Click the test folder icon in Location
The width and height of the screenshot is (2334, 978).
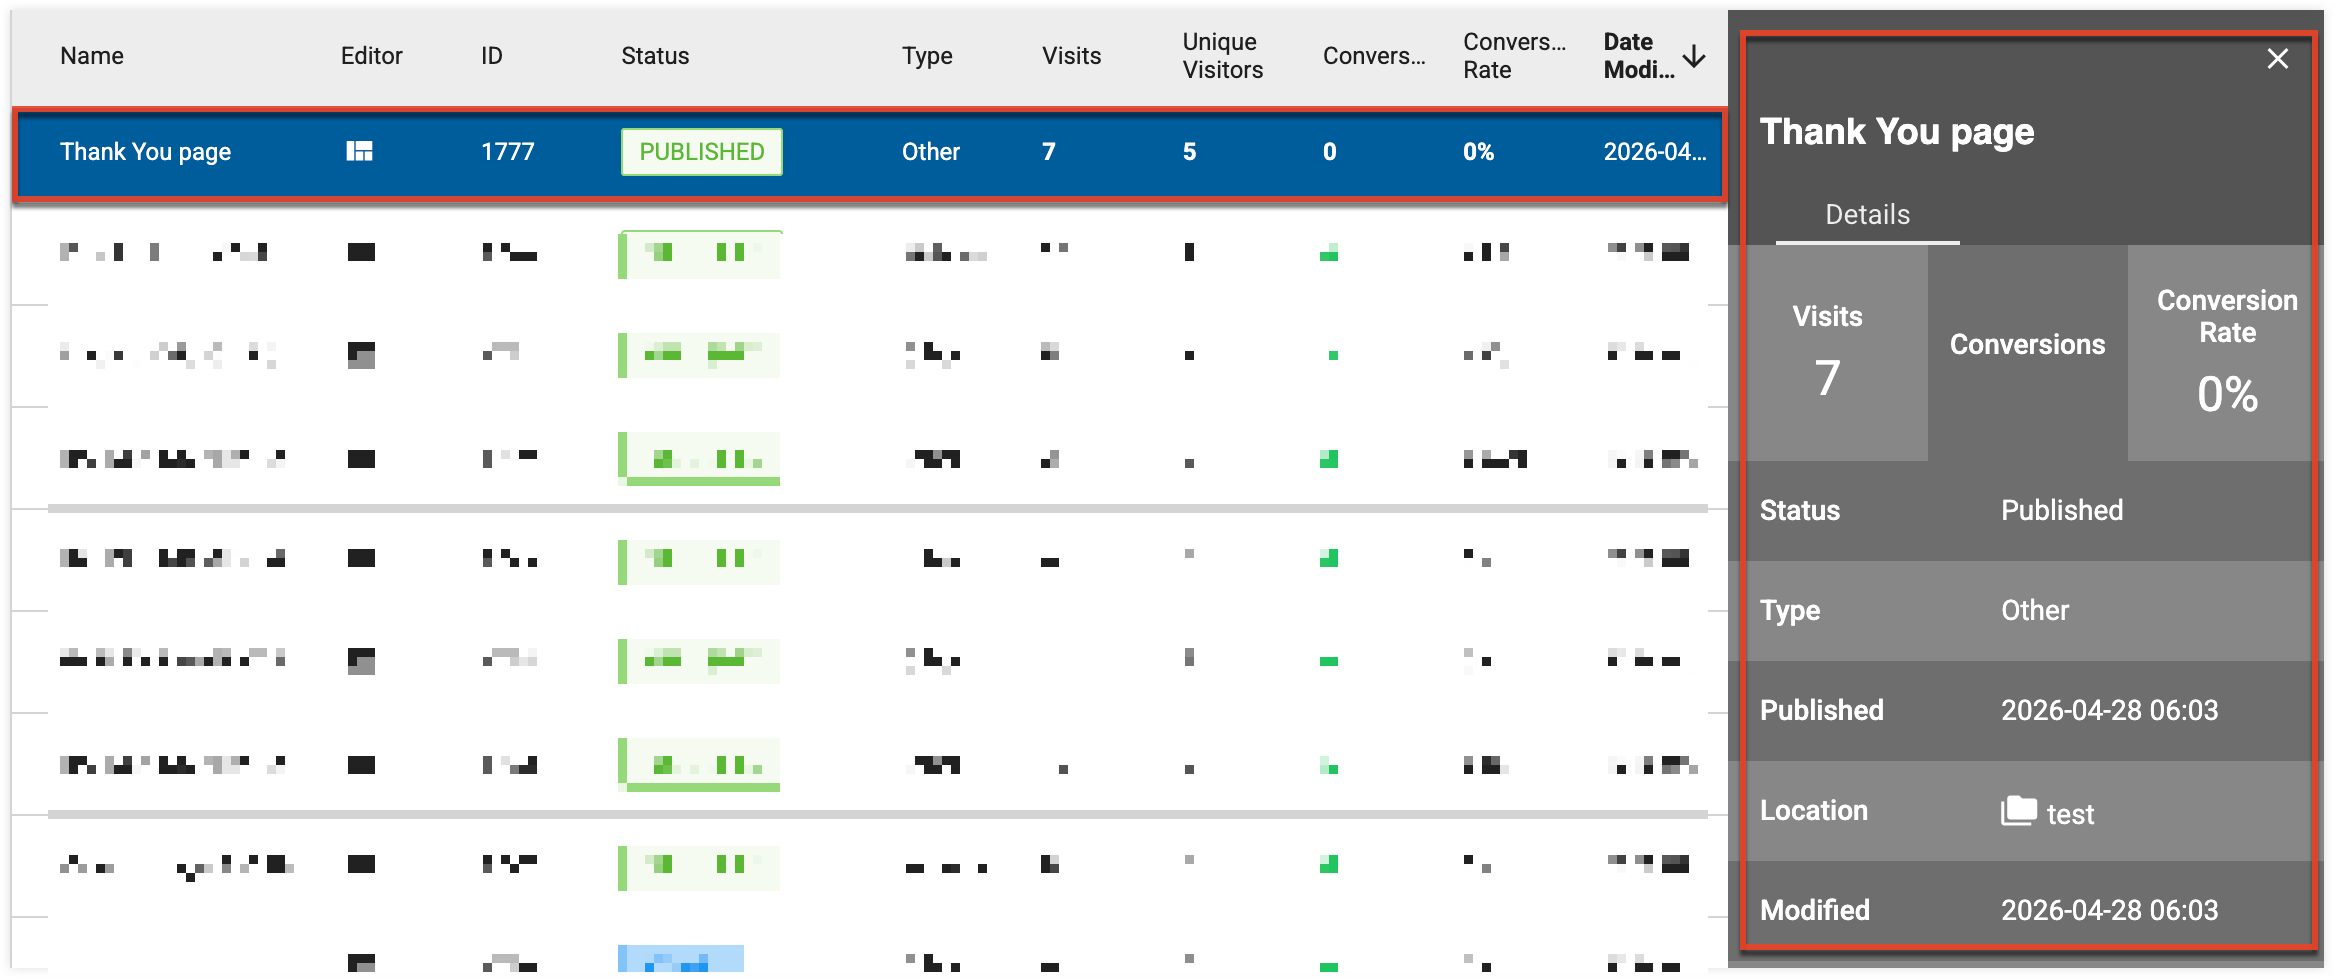pyautogui.click(x=2018, y=811)
